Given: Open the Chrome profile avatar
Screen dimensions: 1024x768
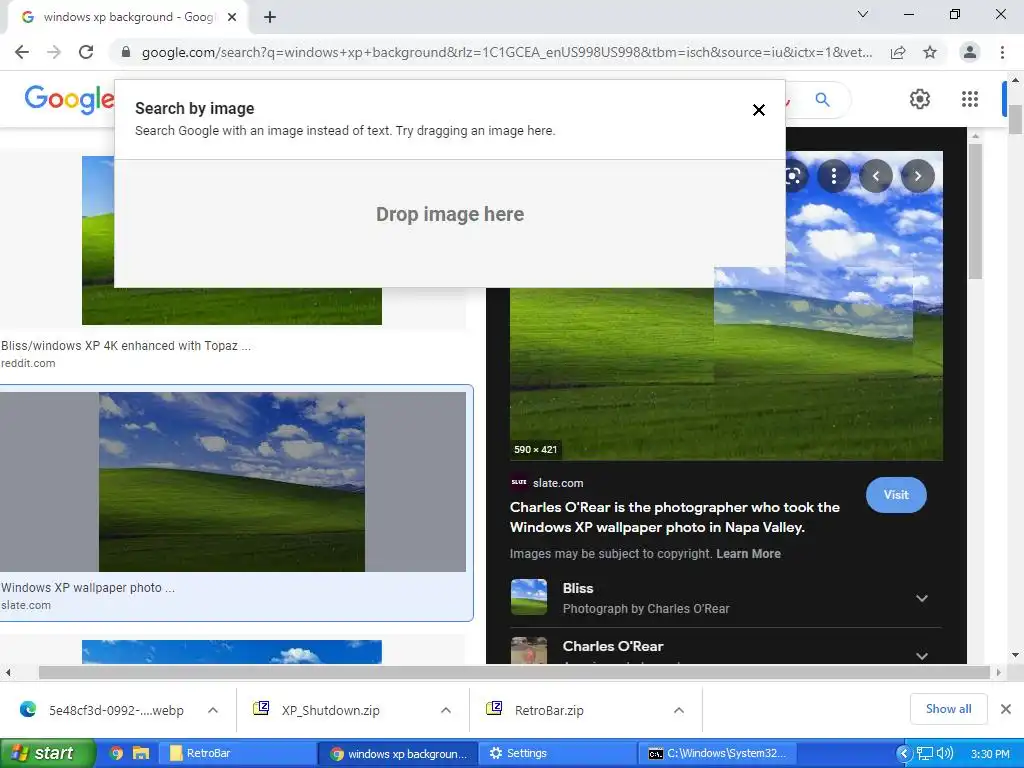Looking at the screenshot, I should 970,52.
